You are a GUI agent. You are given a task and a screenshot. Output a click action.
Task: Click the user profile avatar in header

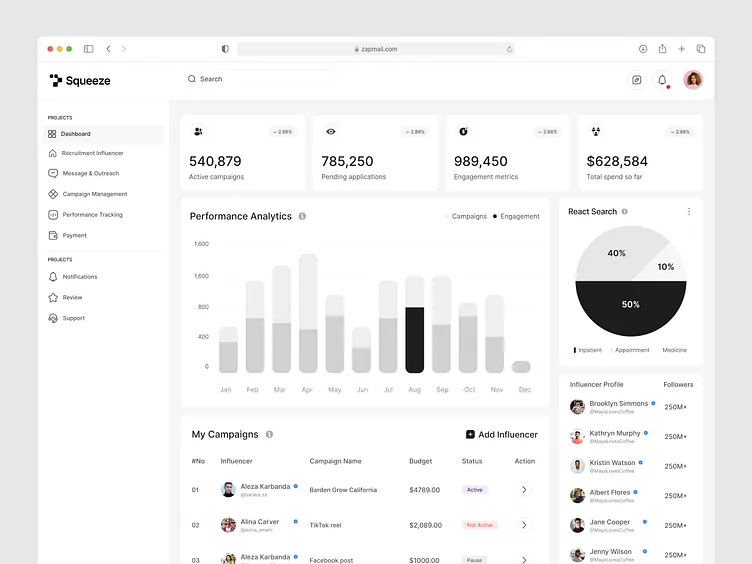693,80
